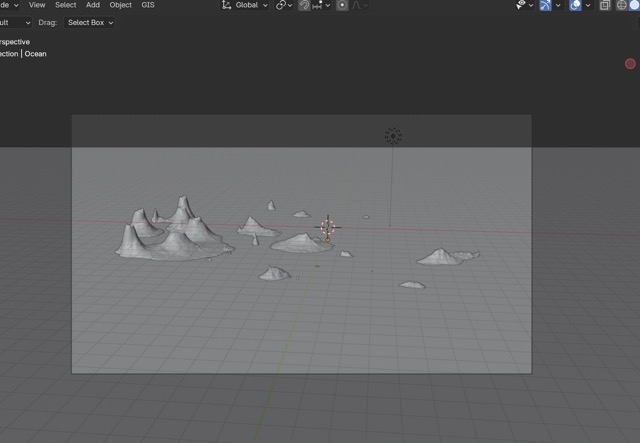Click the 3D cursor at scene origin
Screen dimensions: 640x443
point(327,228)
